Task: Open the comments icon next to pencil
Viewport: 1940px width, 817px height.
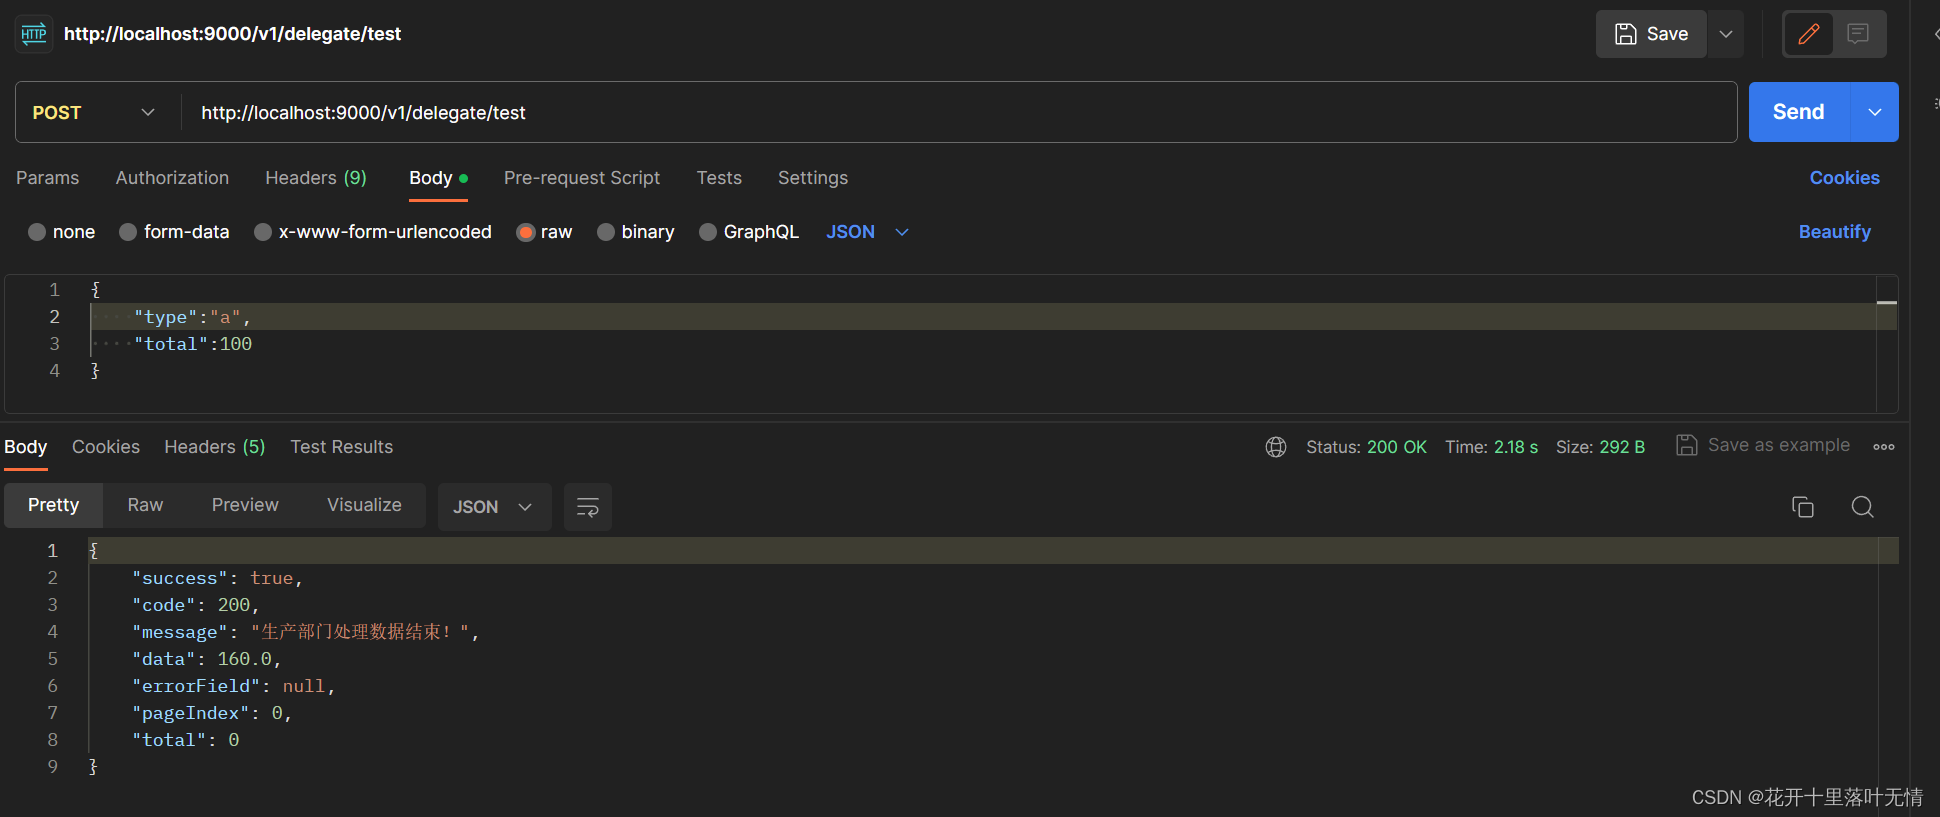Action: (x=1858, y=34)
